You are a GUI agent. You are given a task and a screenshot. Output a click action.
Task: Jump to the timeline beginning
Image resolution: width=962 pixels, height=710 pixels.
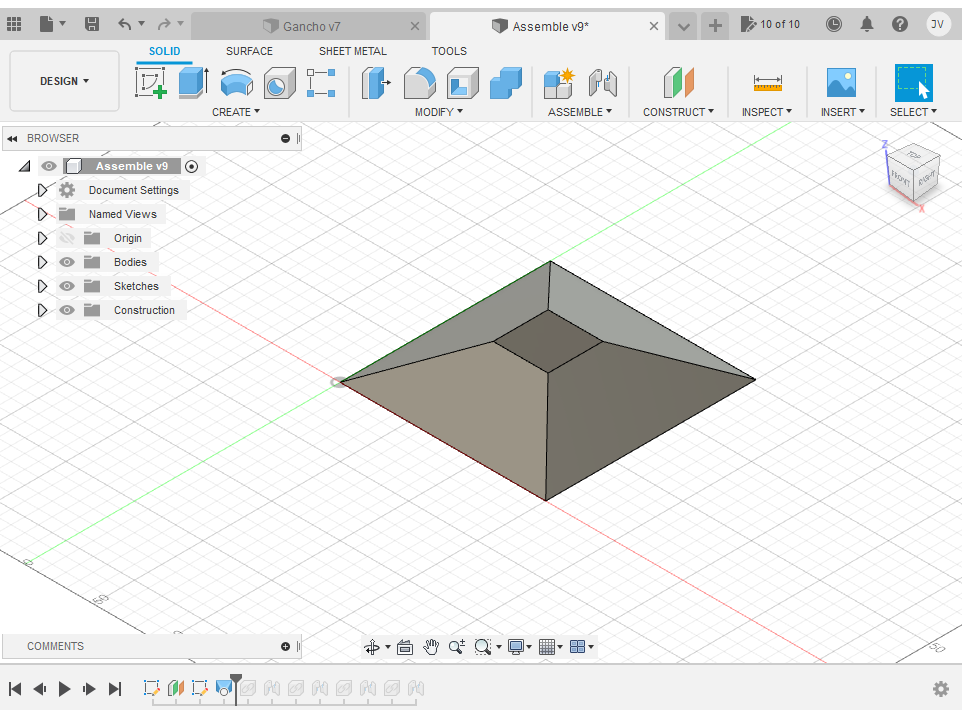(x=15, y=689)
